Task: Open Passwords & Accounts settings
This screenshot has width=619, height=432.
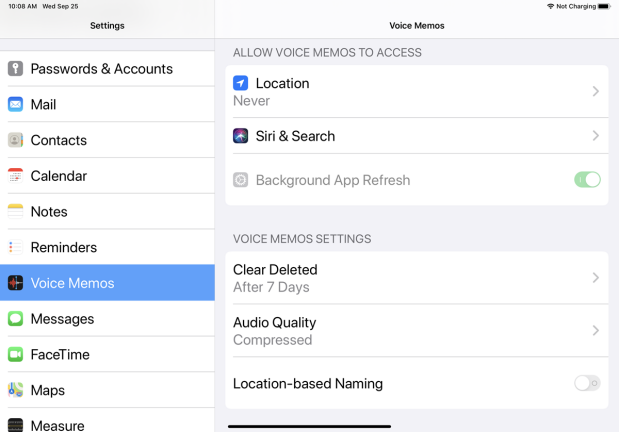Action: pos(107,69)
